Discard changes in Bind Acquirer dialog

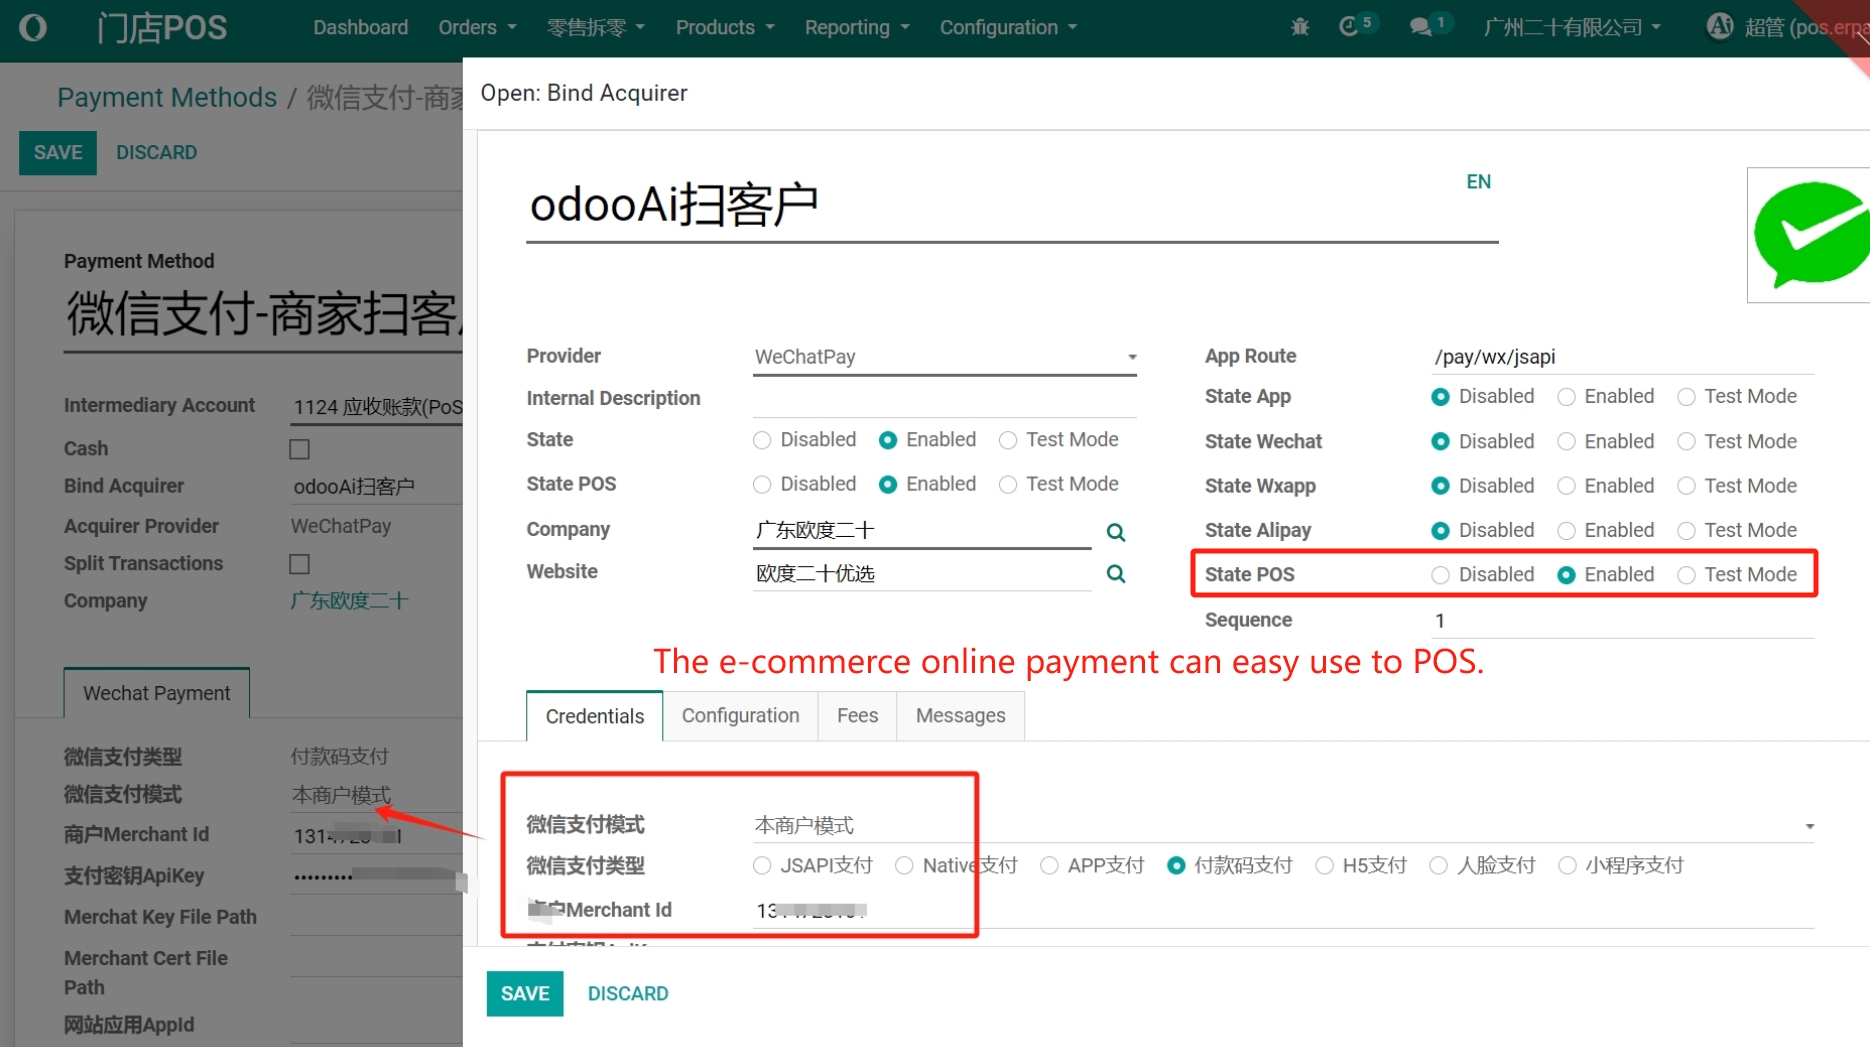click(x=628, y=993)
